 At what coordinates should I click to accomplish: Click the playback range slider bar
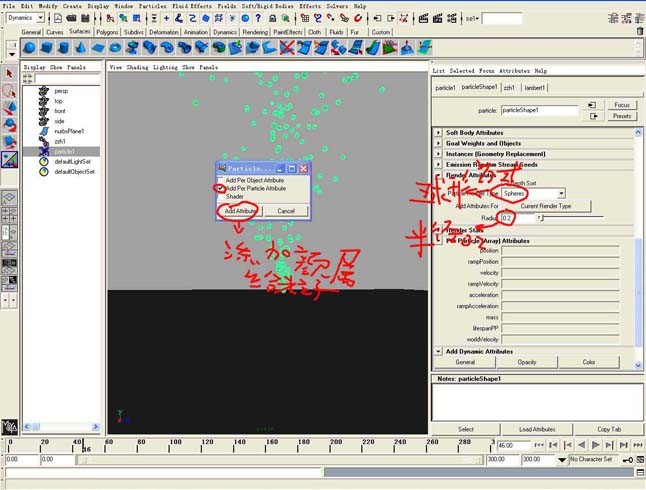pos(279,460)
